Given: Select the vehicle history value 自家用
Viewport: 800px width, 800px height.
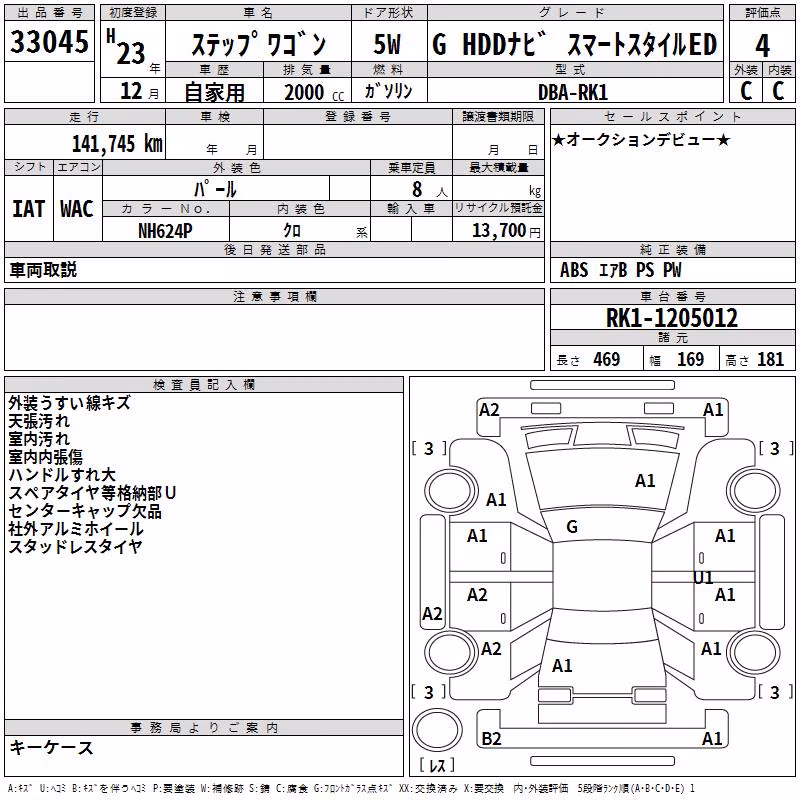Looking at the screenshot, I should (x=214, y=92).
